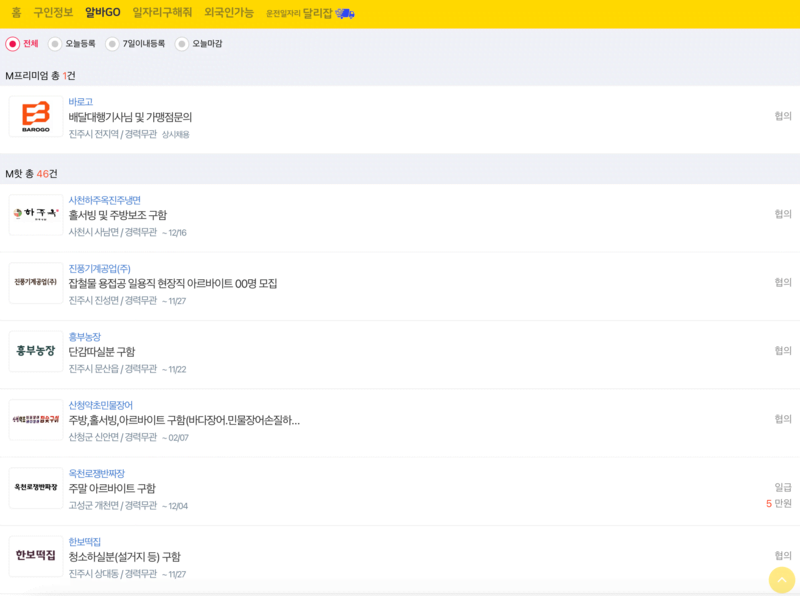Screen dimensions: 800x596
Task: Open the 산청약초민물장어 listing image
Action: point(35,419)
